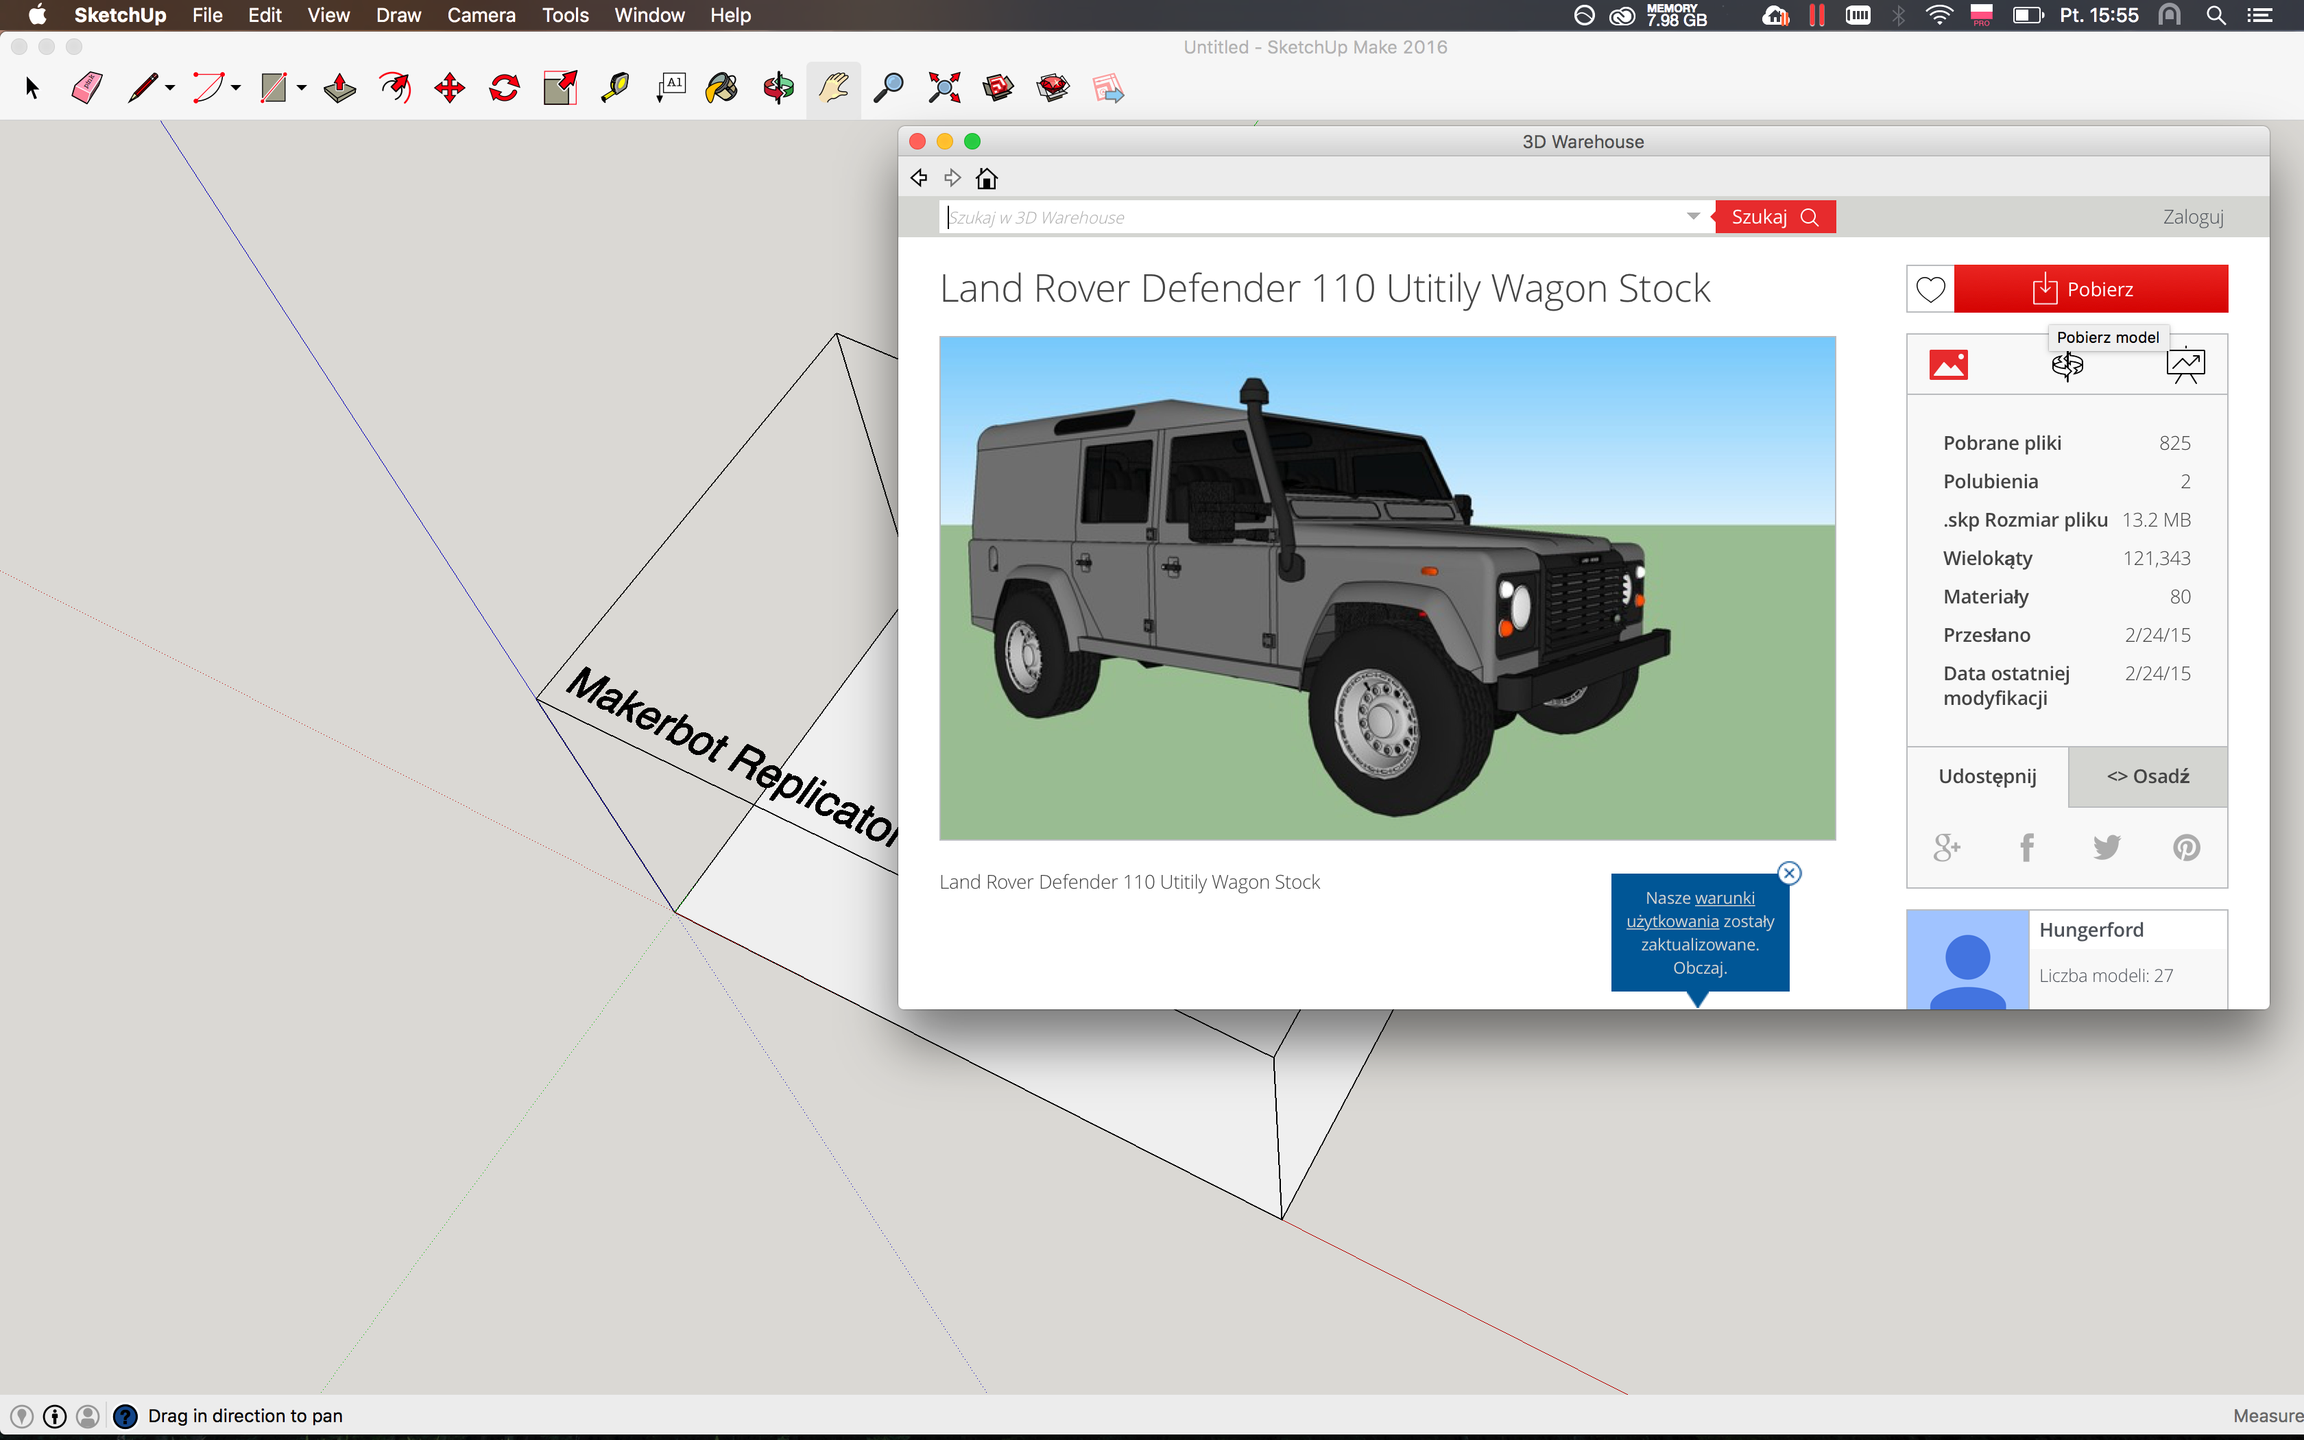Image resolution: width=2304 pixels, height=1440 pixels.
Task: Open the model statistics chart icon
Action: 2186,365
